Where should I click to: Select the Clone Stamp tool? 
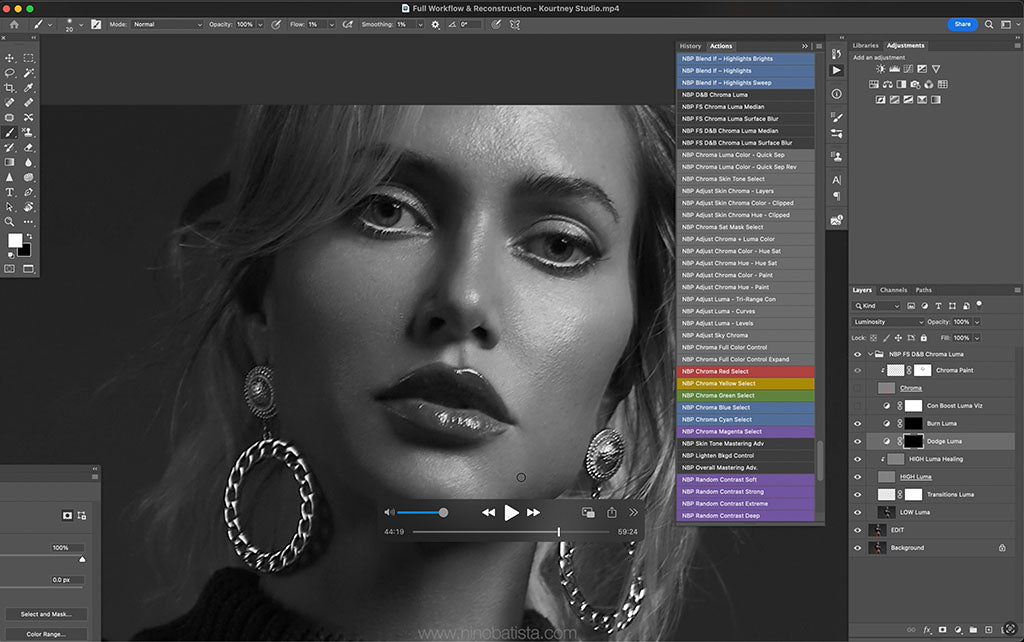[x=28, y=132]
